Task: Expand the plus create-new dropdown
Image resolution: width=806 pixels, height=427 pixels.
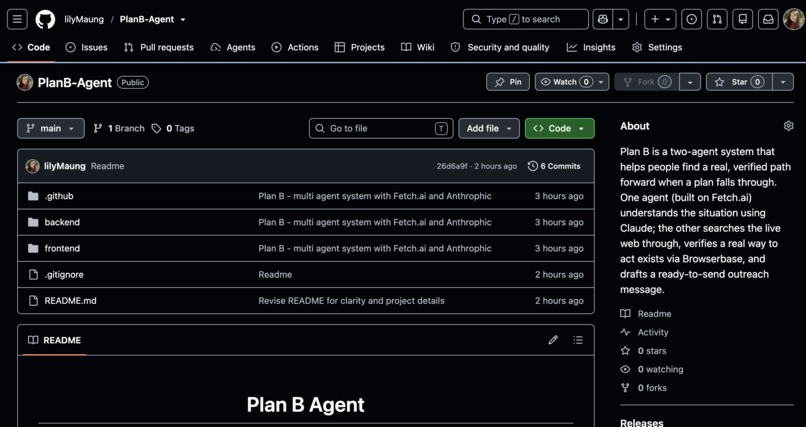Action: (661, 20)
